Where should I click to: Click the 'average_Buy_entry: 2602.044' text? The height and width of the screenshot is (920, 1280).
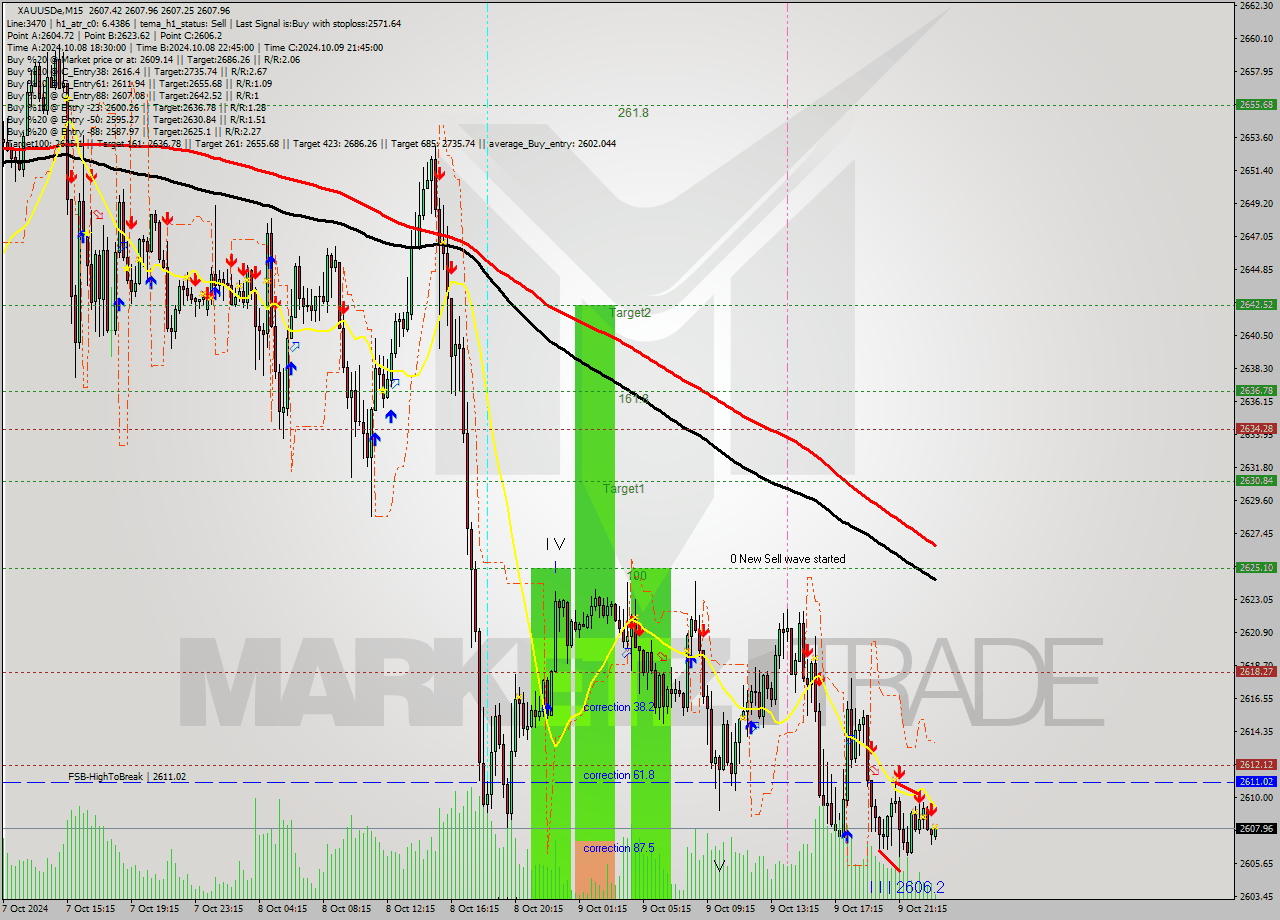coord(552,144)
